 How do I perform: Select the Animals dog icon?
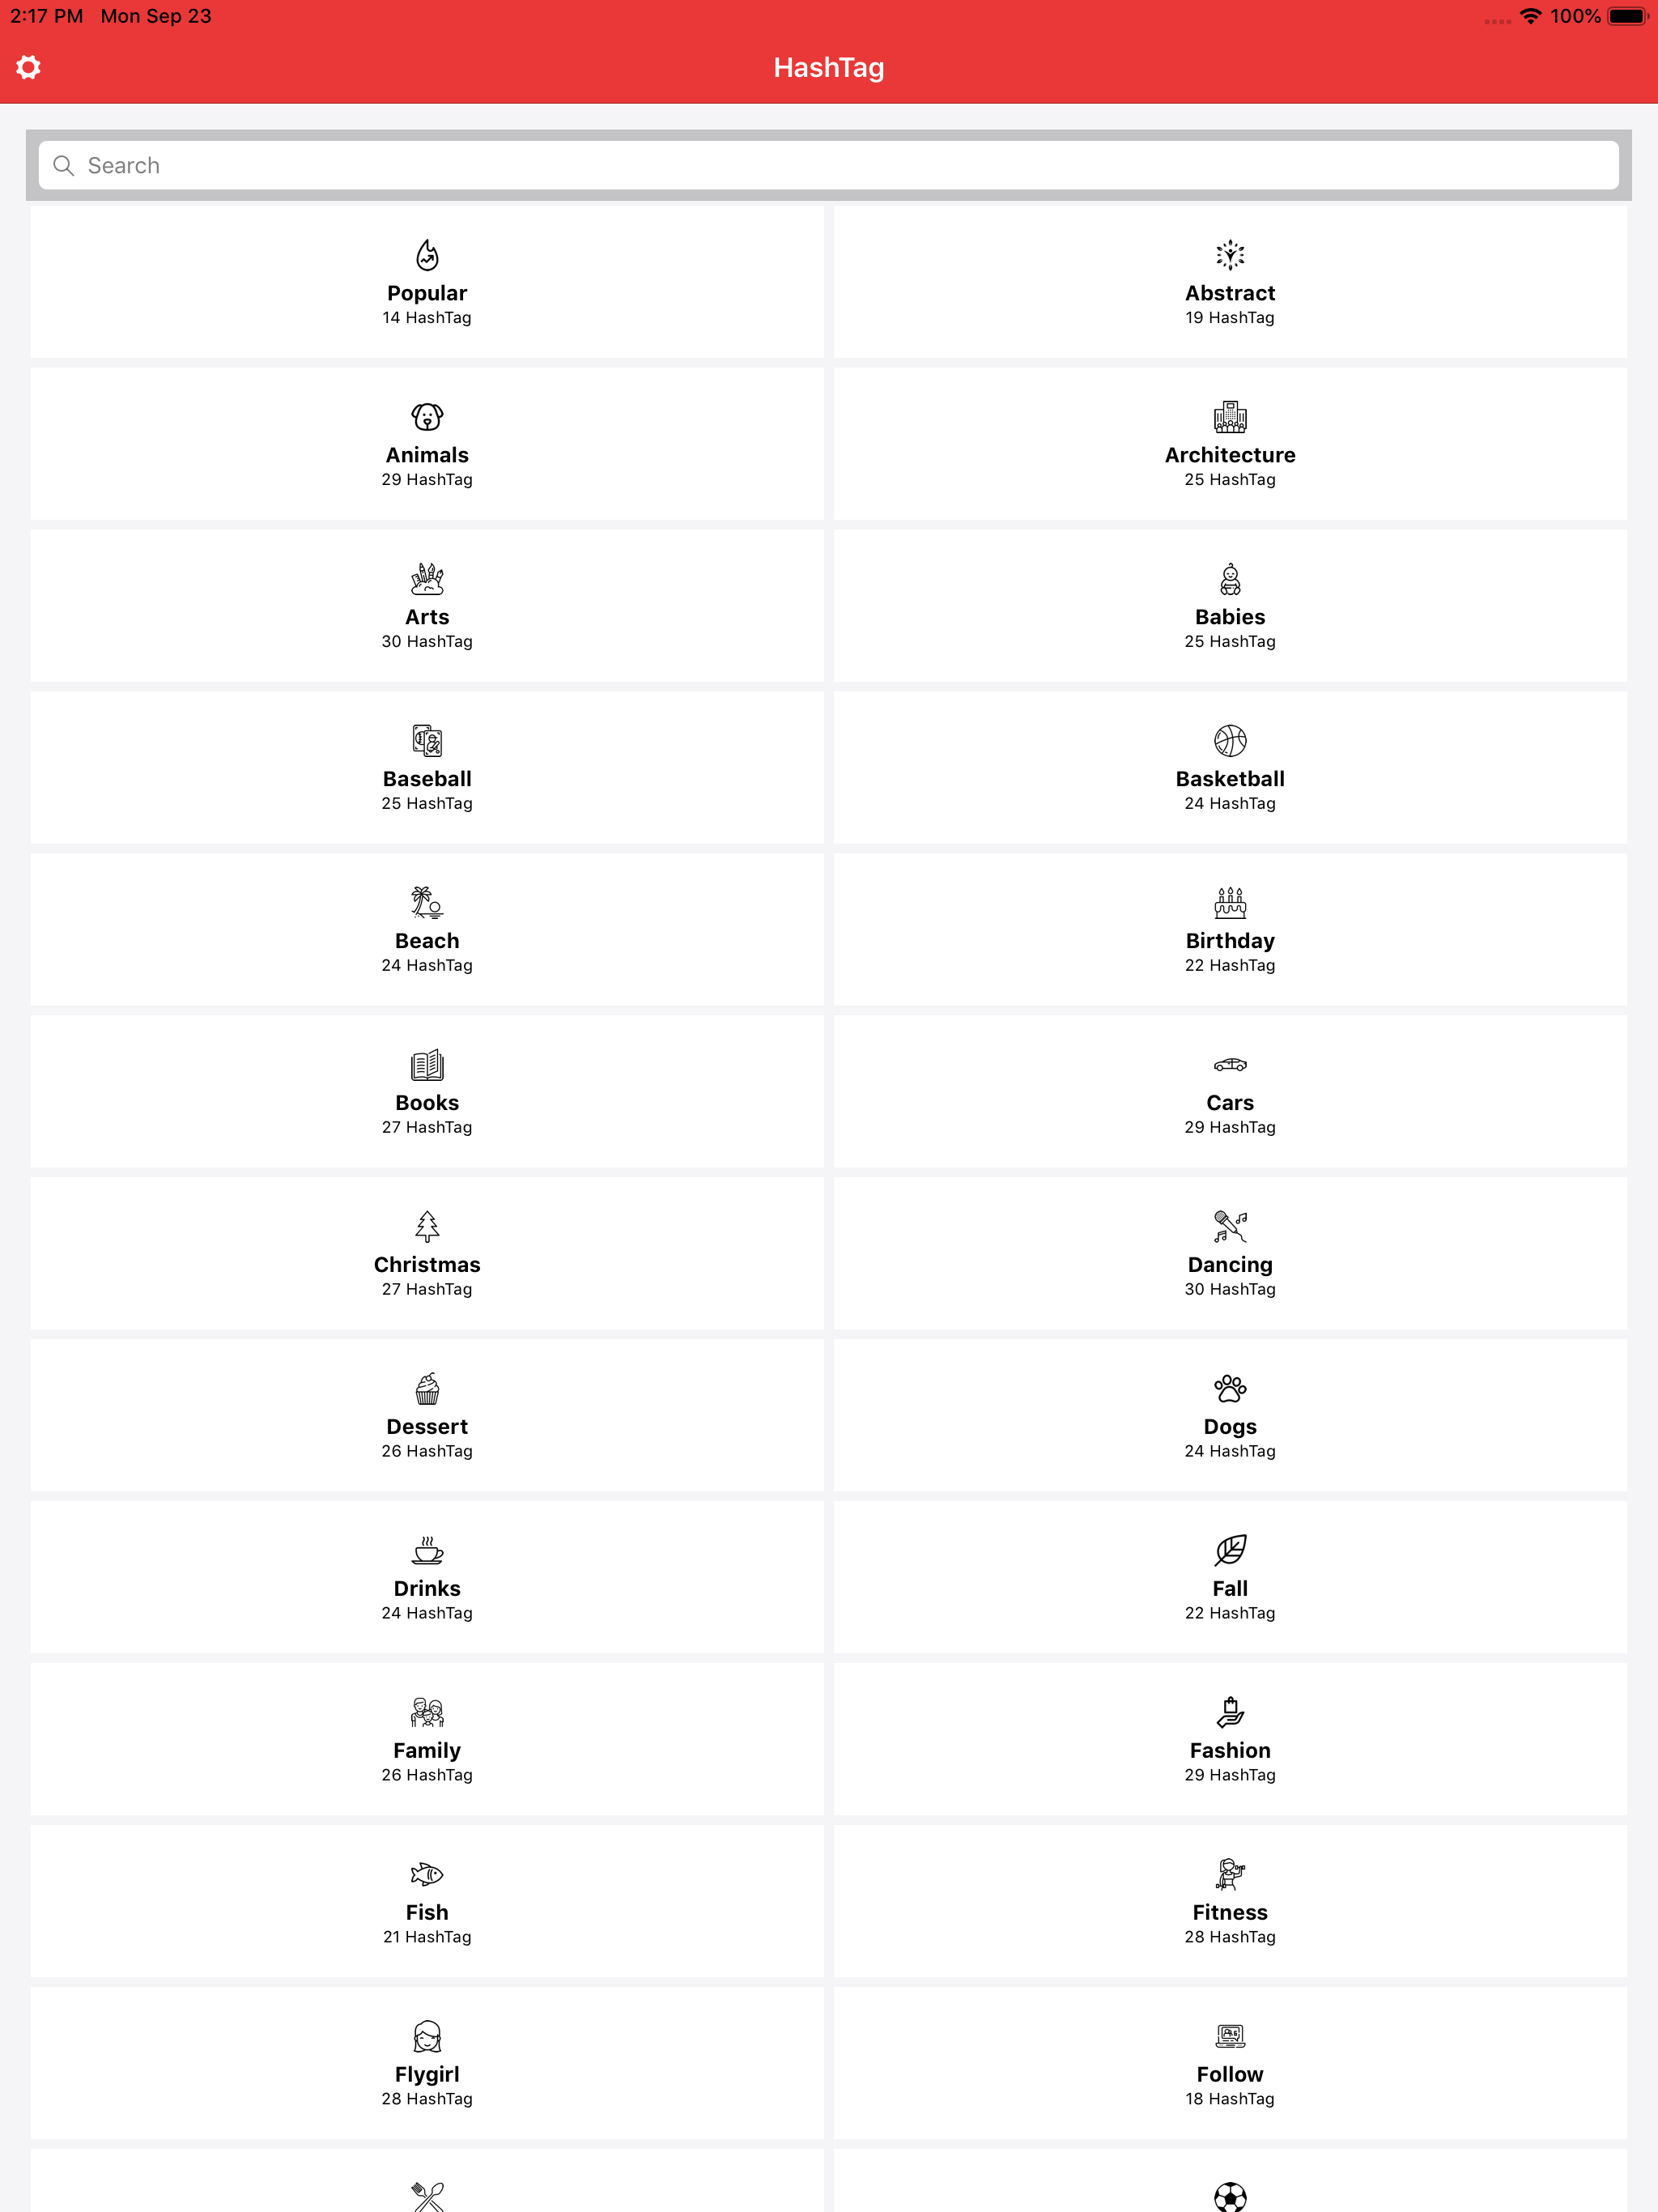[427, 418]
